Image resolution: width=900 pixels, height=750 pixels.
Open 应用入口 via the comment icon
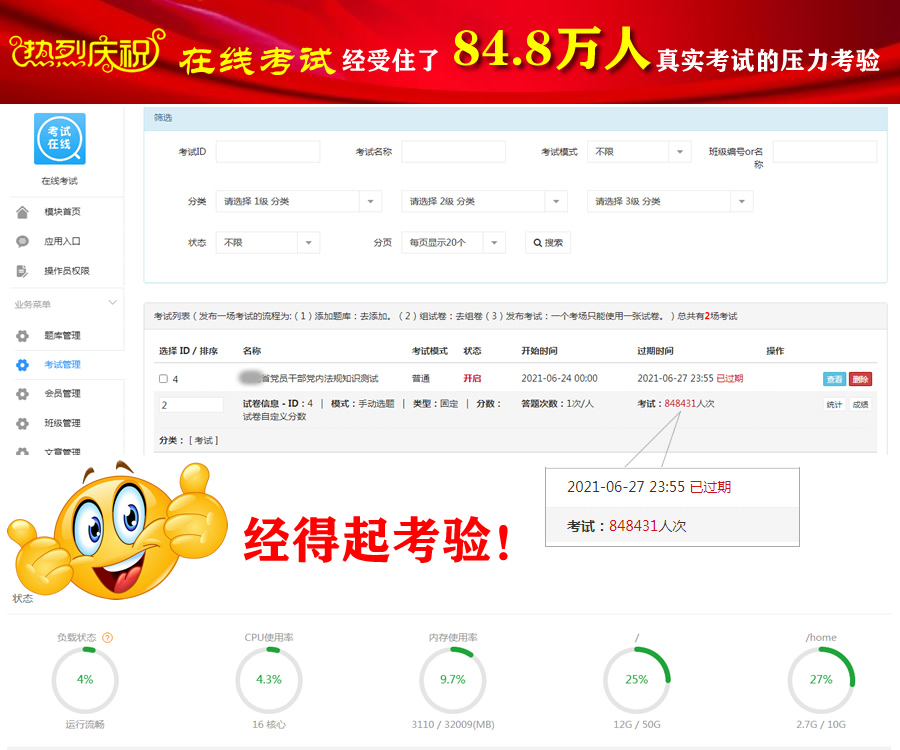point(22,240)
